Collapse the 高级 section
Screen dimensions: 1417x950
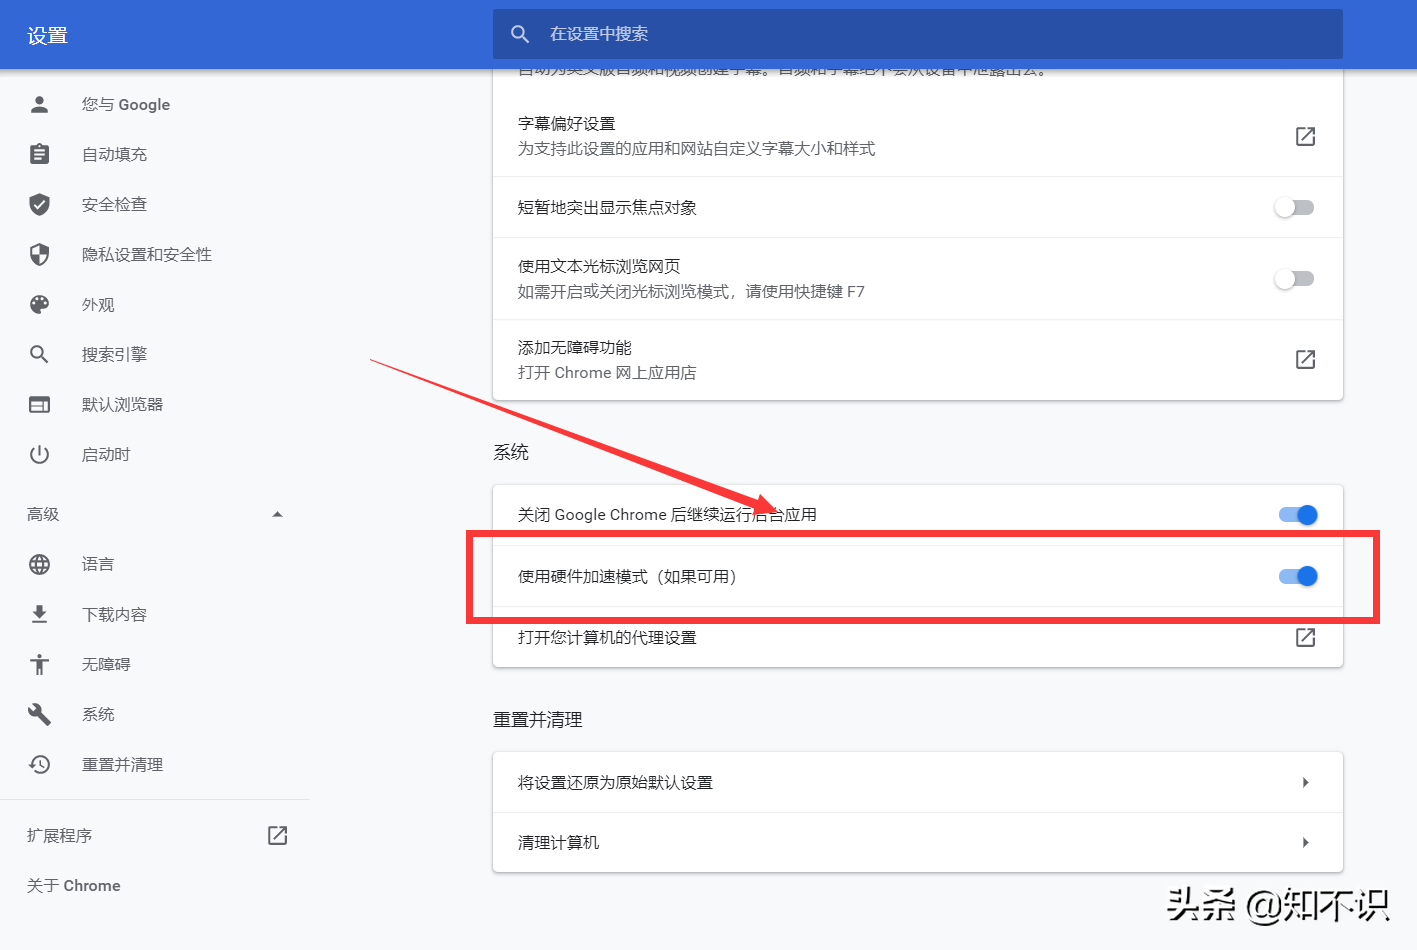pyautogui.click(x=277, y=514)
